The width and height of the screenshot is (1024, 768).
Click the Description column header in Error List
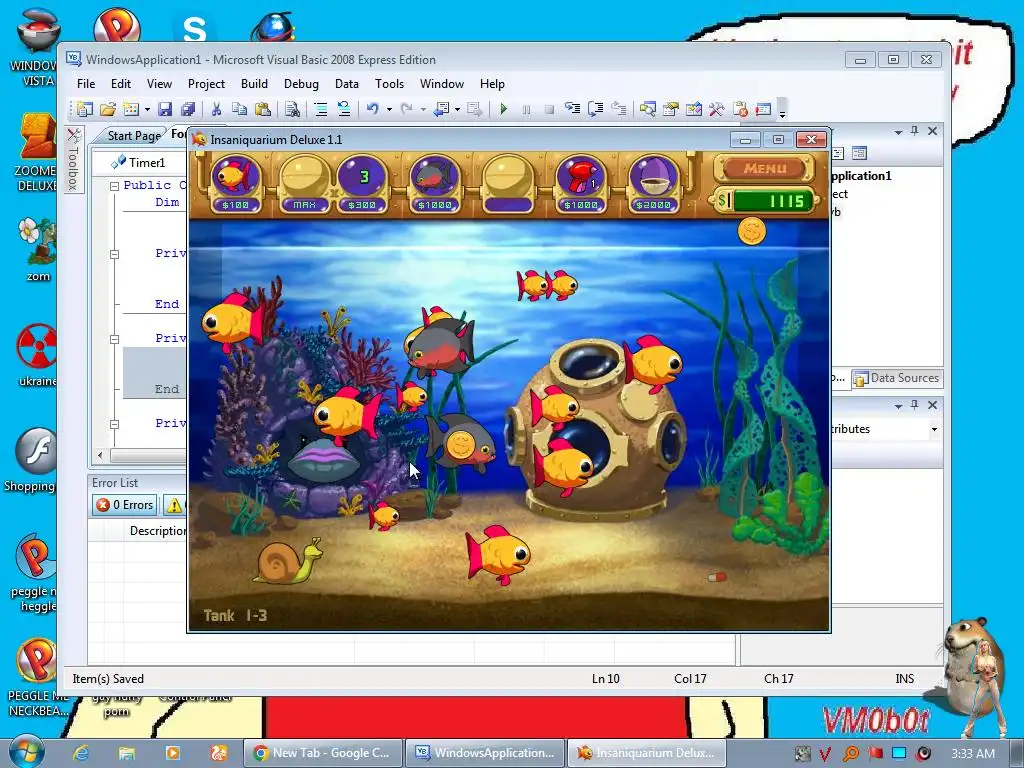(157, 531)
